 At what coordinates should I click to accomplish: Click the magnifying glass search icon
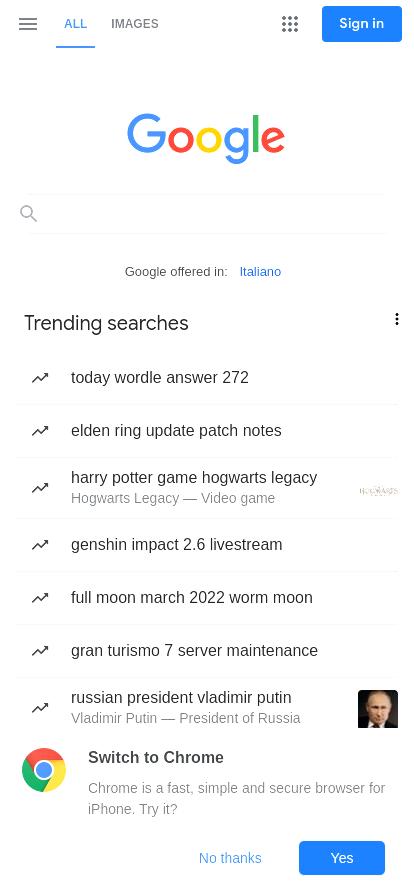(29, 214)
